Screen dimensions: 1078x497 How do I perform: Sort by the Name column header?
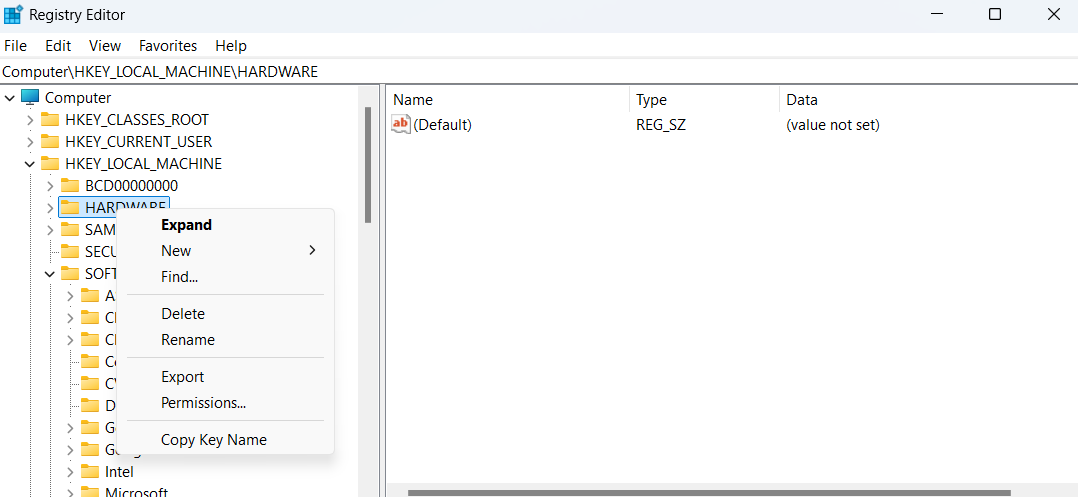click(508, 100)
